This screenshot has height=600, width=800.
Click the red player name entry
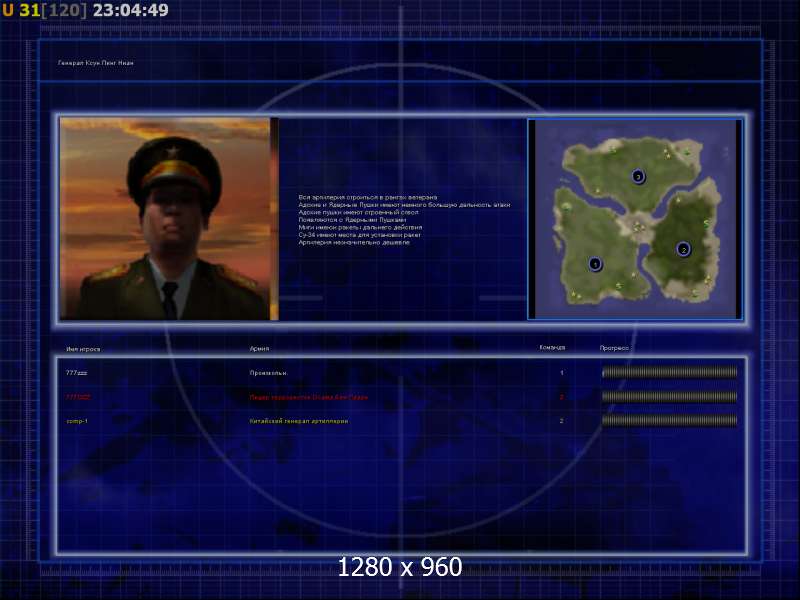[x=78, y=397]
